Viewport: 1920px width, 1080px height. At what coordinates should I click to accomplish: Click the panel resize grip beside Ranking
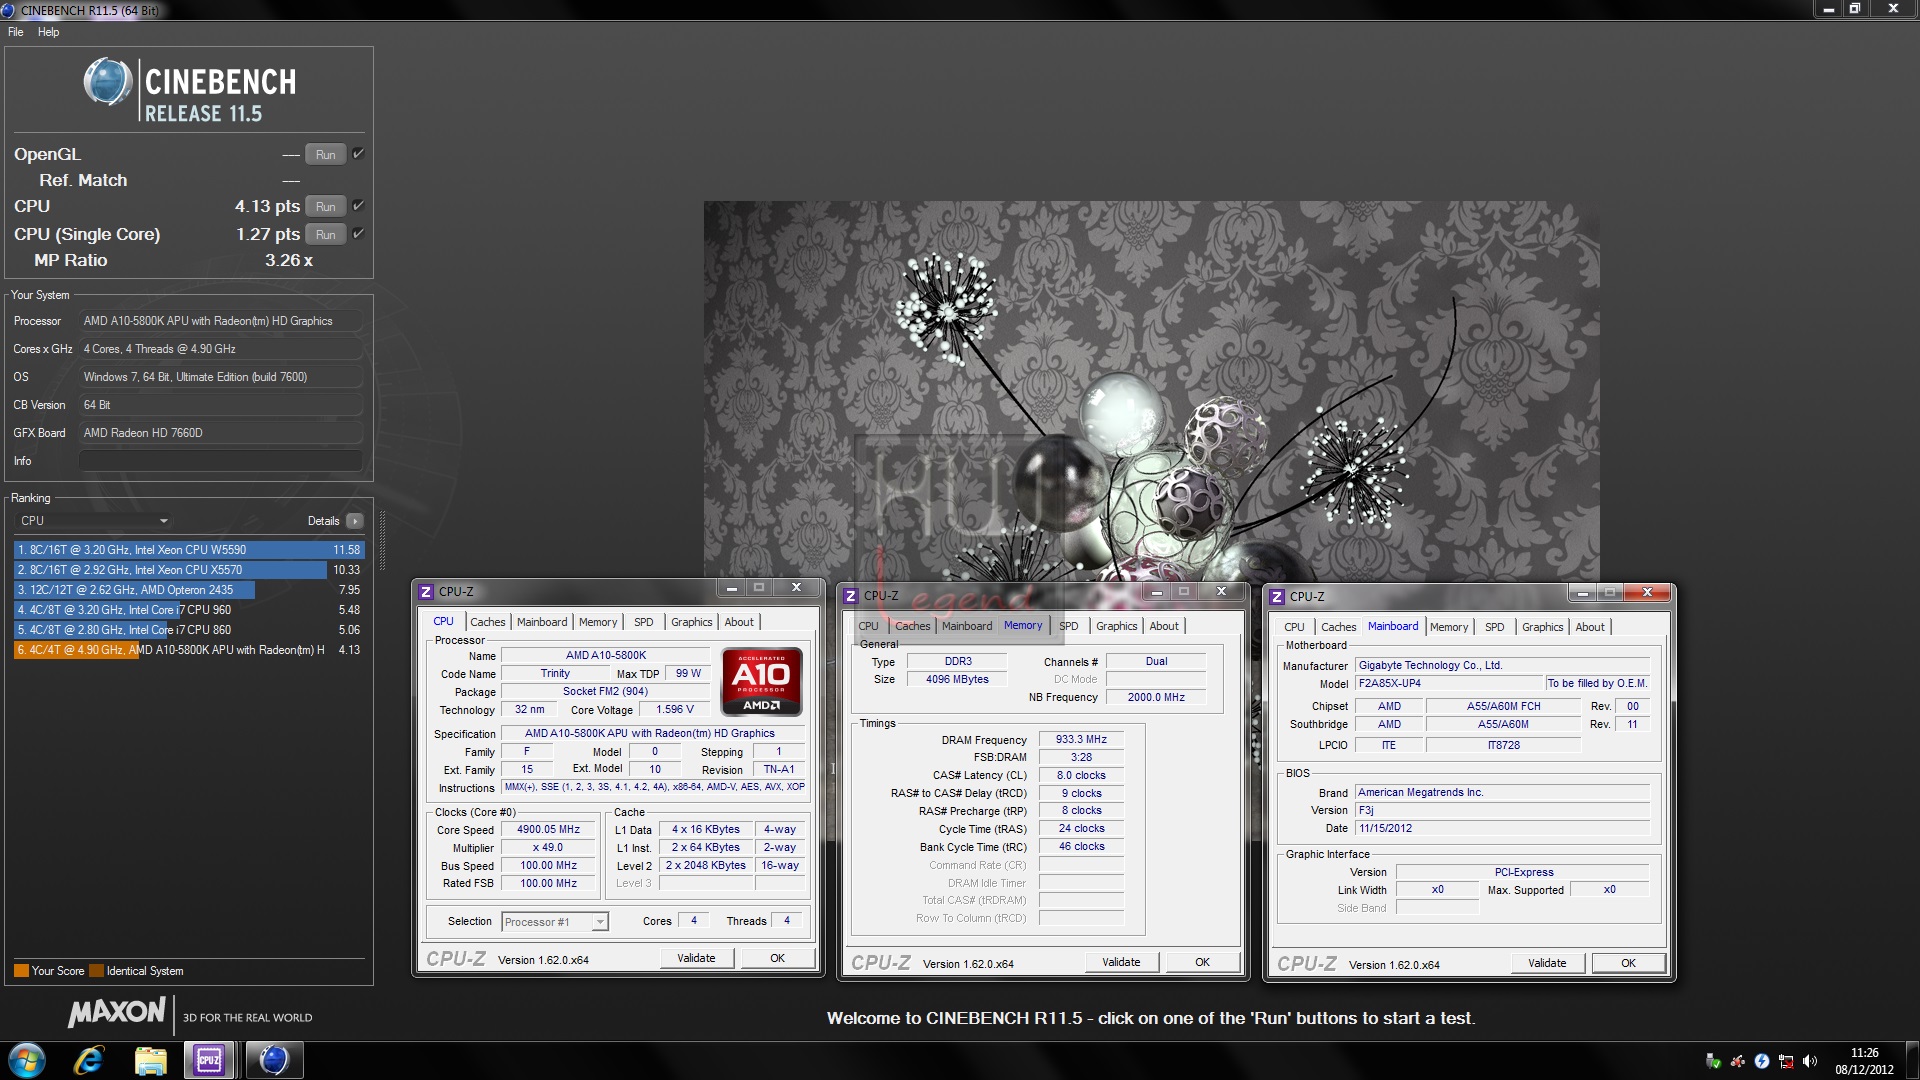coord(382,540)
